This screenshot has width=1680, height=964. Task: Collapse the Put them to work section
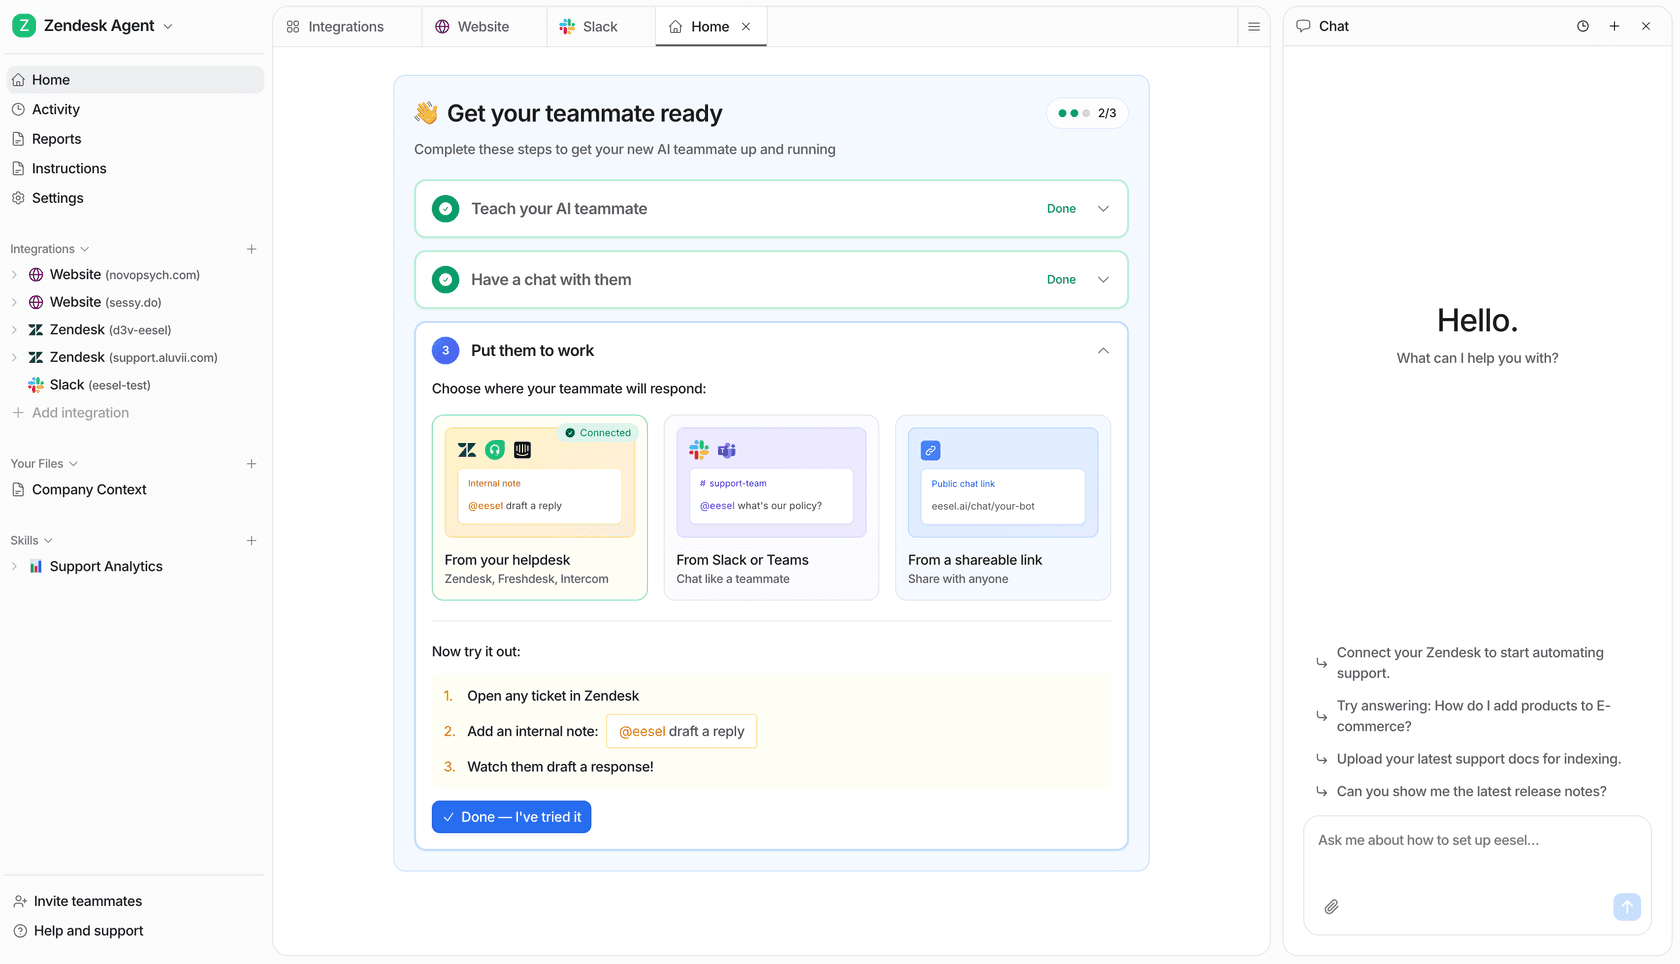[x=1103, y=350]
